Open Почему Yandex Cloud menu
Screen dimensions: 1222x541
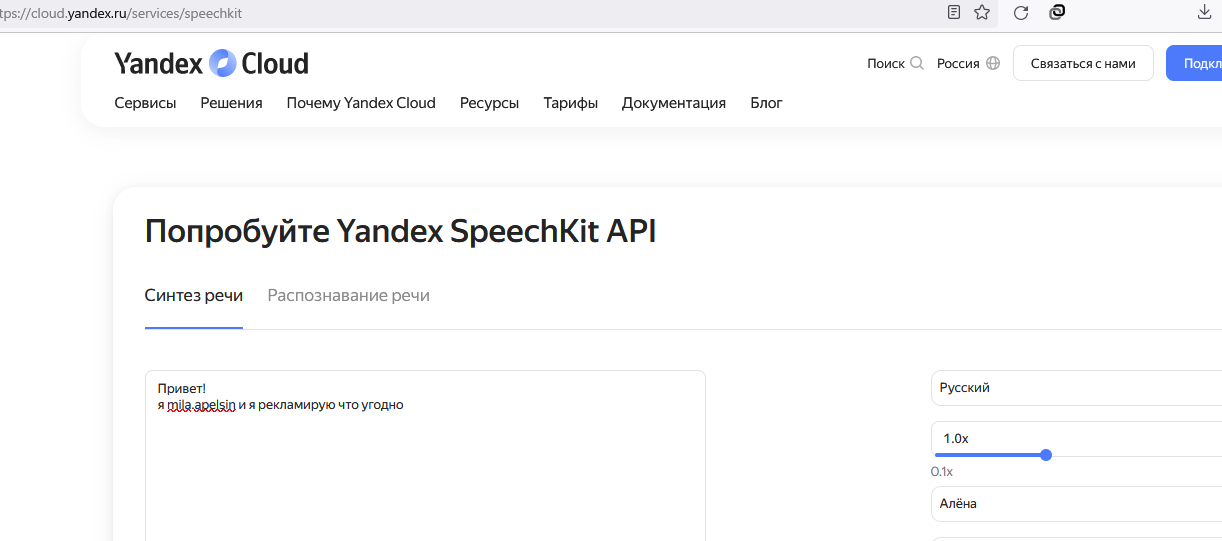click(361, 102)
